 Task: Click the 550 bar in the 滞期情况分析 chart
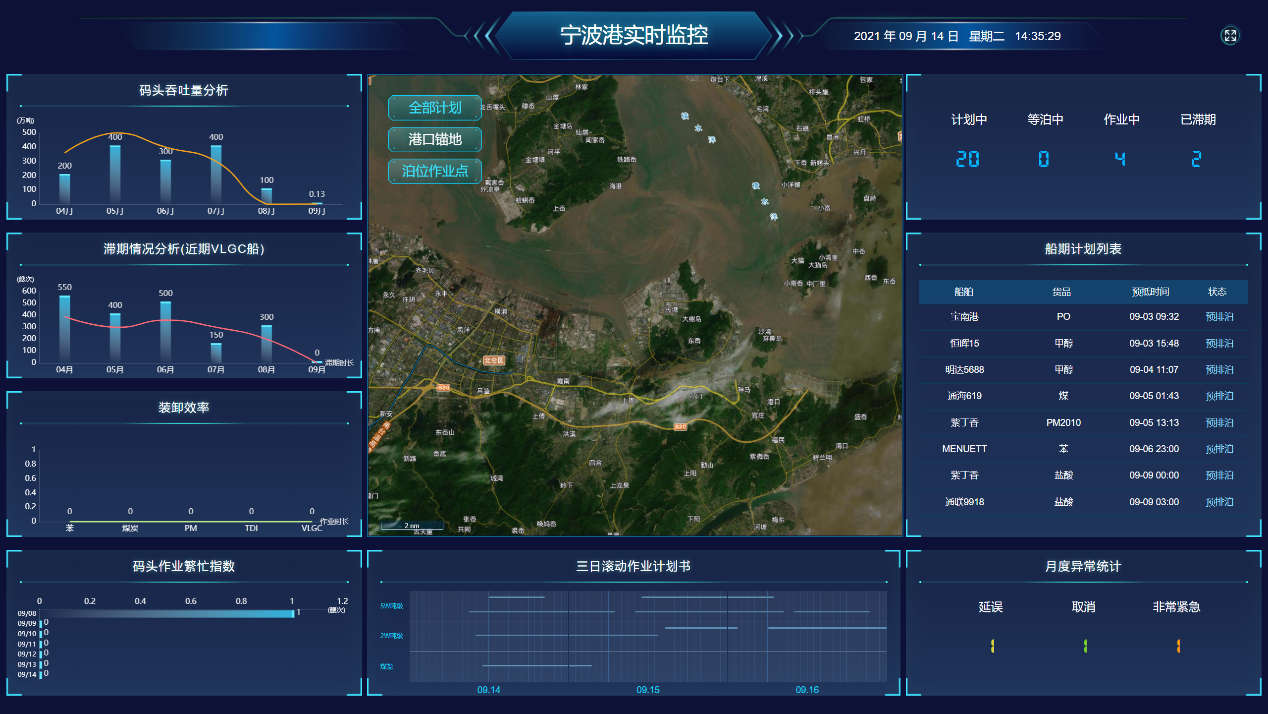(65, 328)
